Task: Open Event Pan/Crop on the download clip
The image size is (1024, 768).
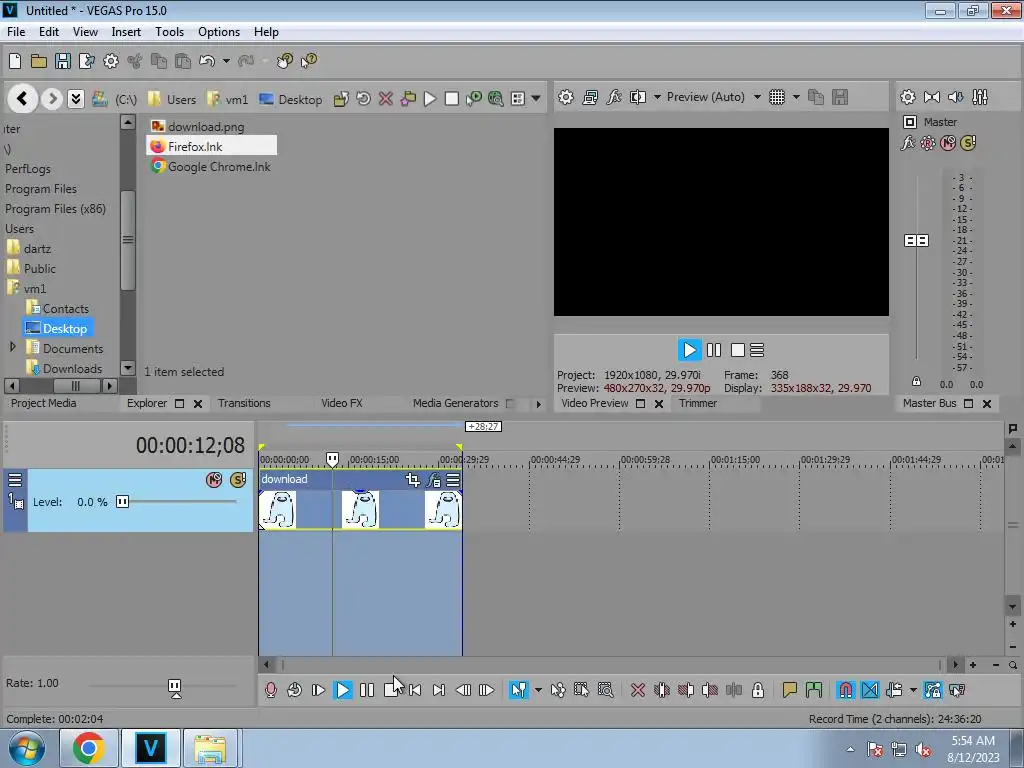Action: coord(412,480)
